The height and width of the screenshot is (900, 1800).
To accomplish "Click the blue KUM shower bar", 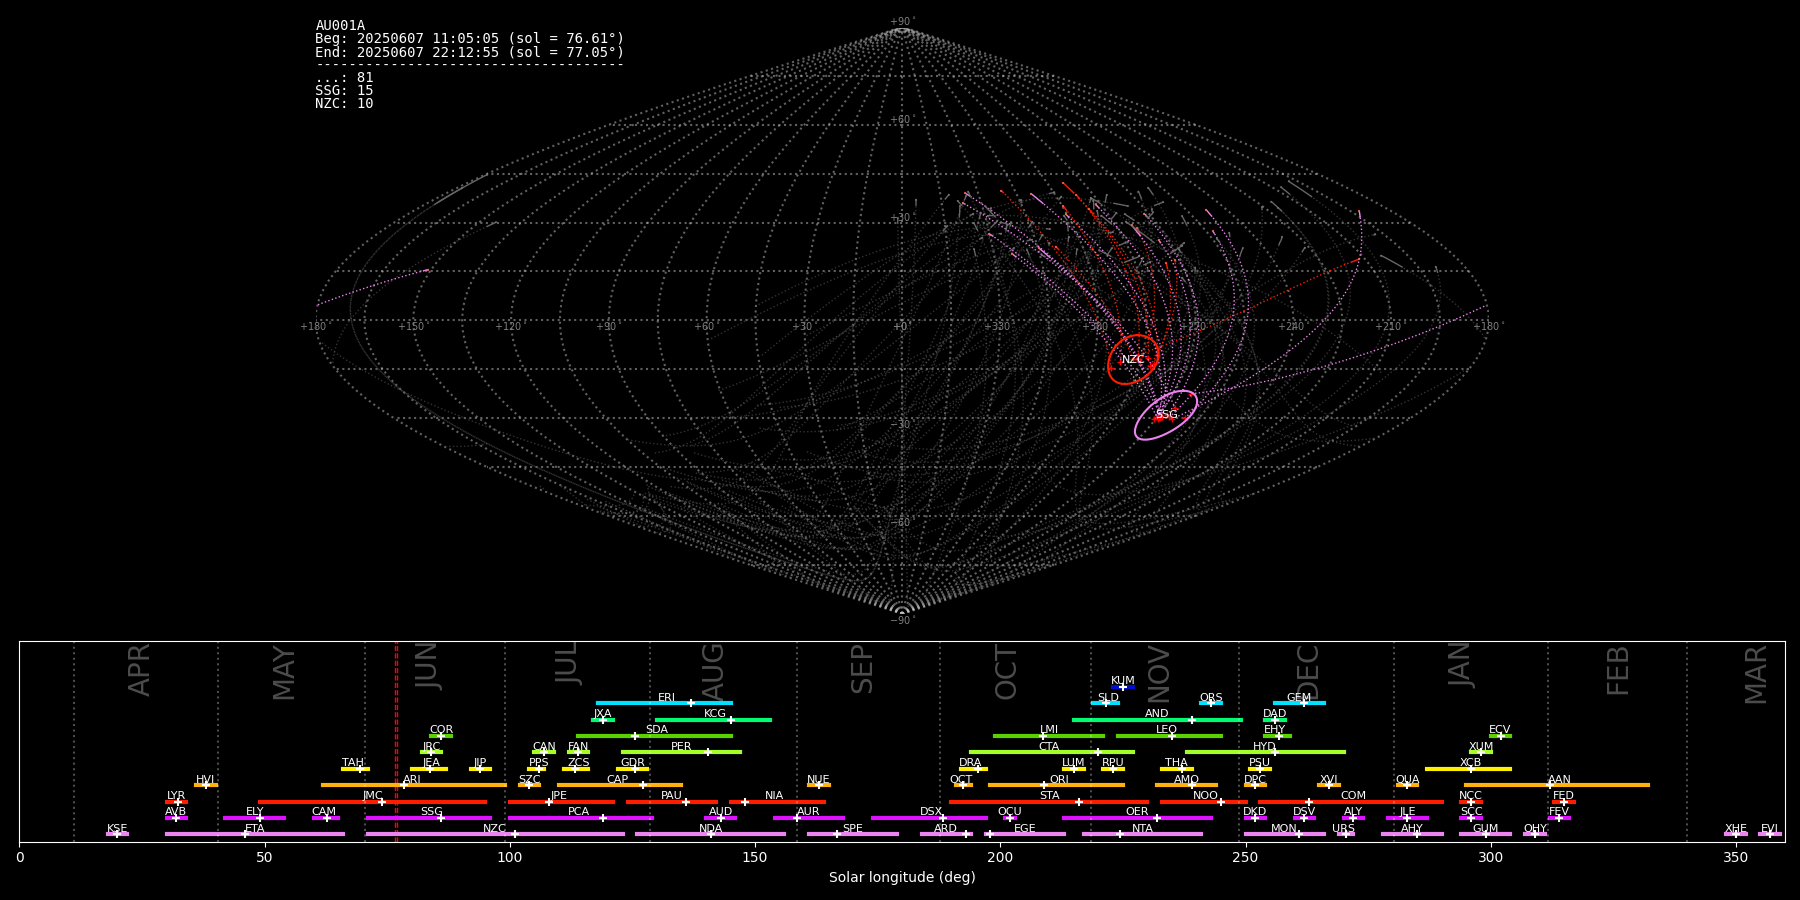I will coord(1123,687).
